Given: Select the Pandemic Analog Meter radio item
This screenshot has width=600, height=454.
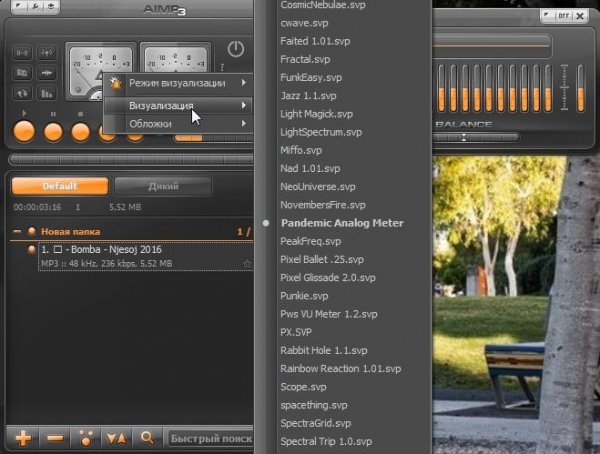Looking at the screenshot, I should point(342,223).
